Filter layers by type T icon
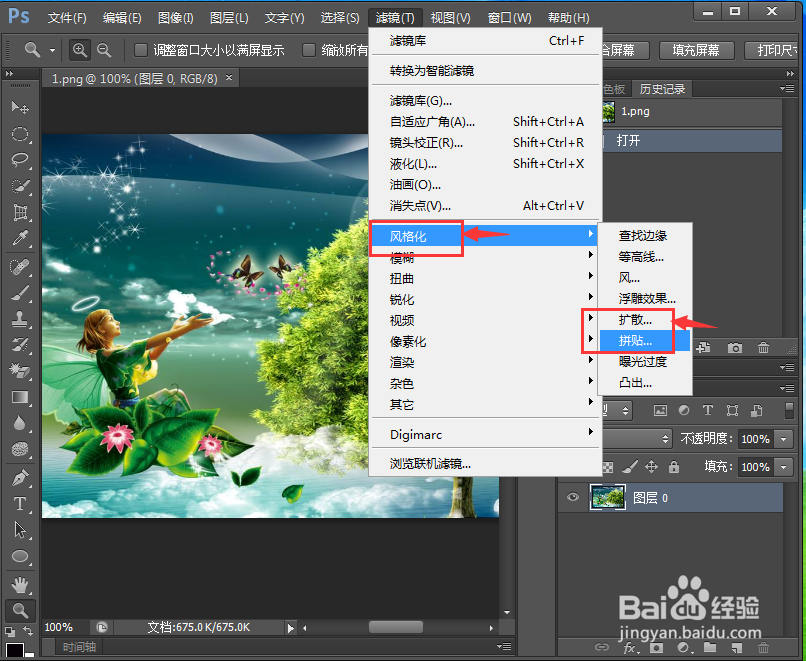This screenshot has width=806, height=661. (x=708, y=410)
